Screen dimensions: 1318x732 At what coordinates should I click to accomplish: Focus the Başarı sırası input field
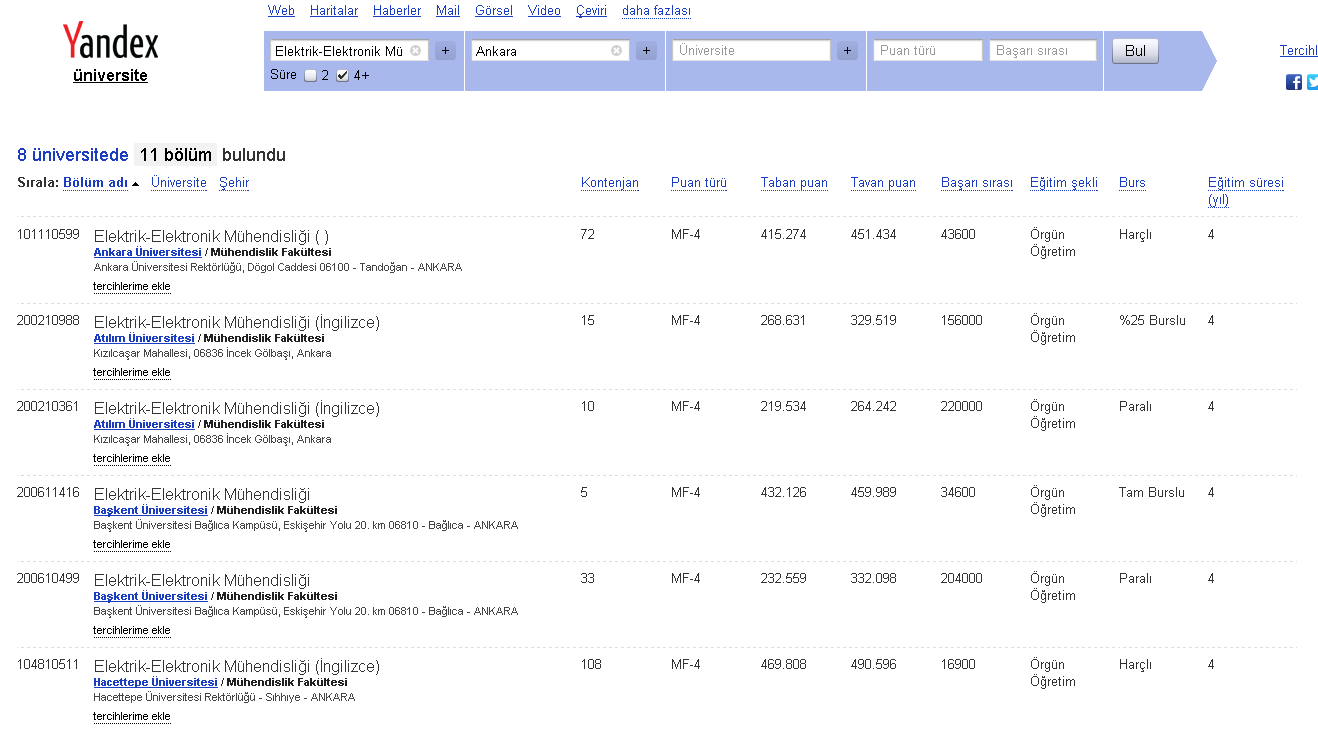pyautogui.click(x=1043, y=50)
